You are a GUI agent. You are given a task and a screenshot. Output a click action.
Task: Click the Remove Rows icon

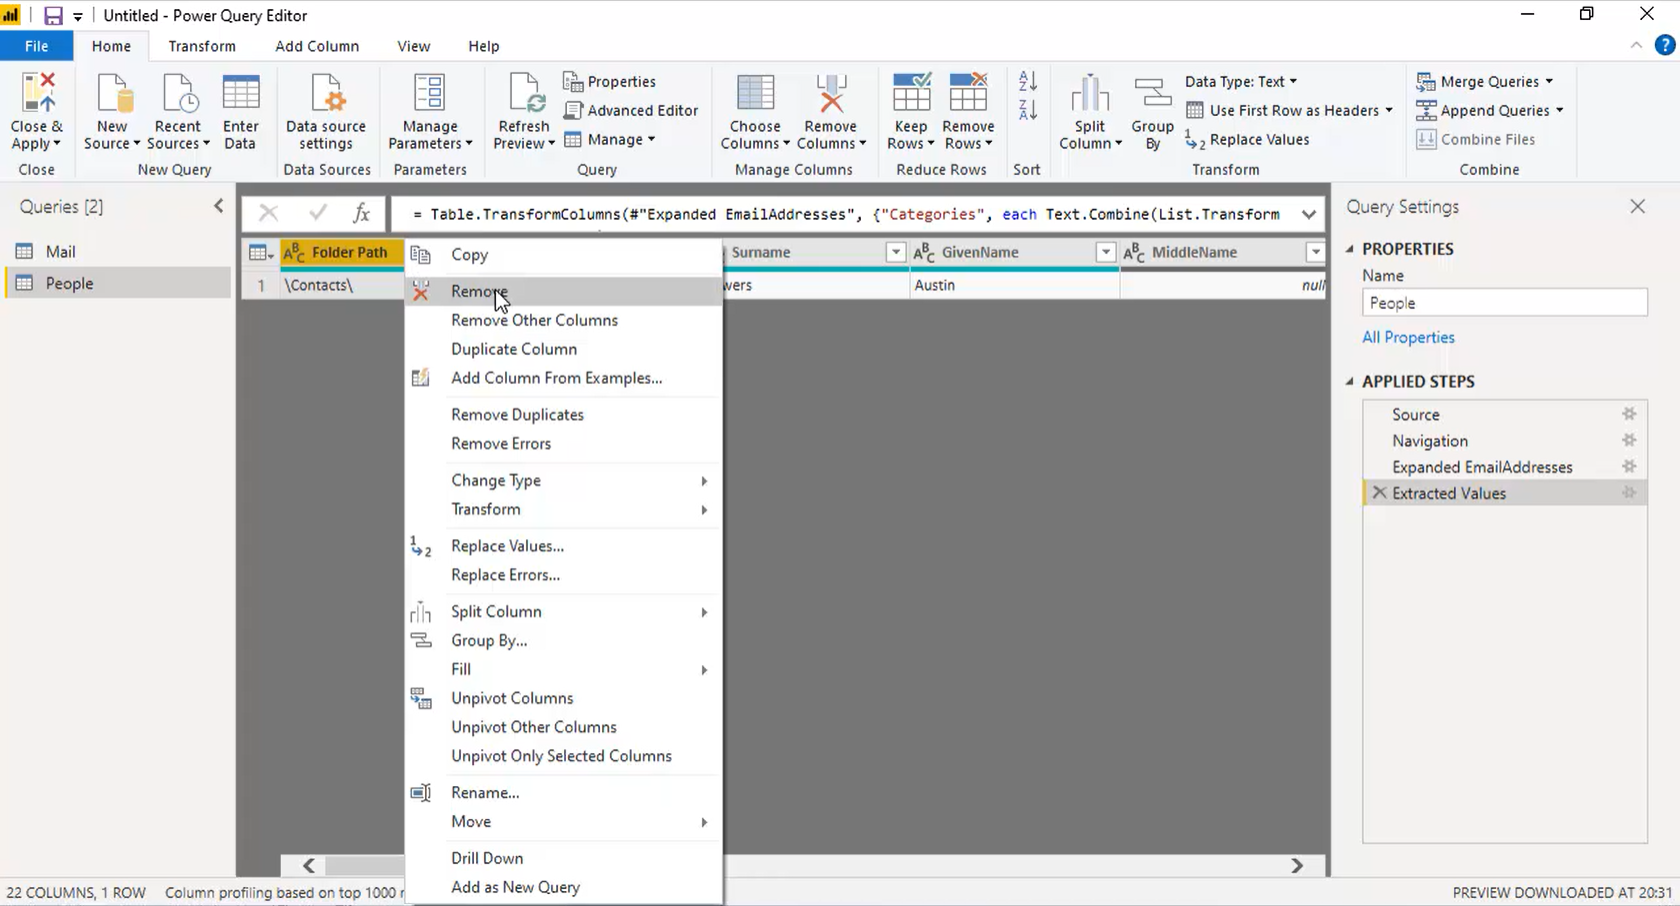(968, 93)
